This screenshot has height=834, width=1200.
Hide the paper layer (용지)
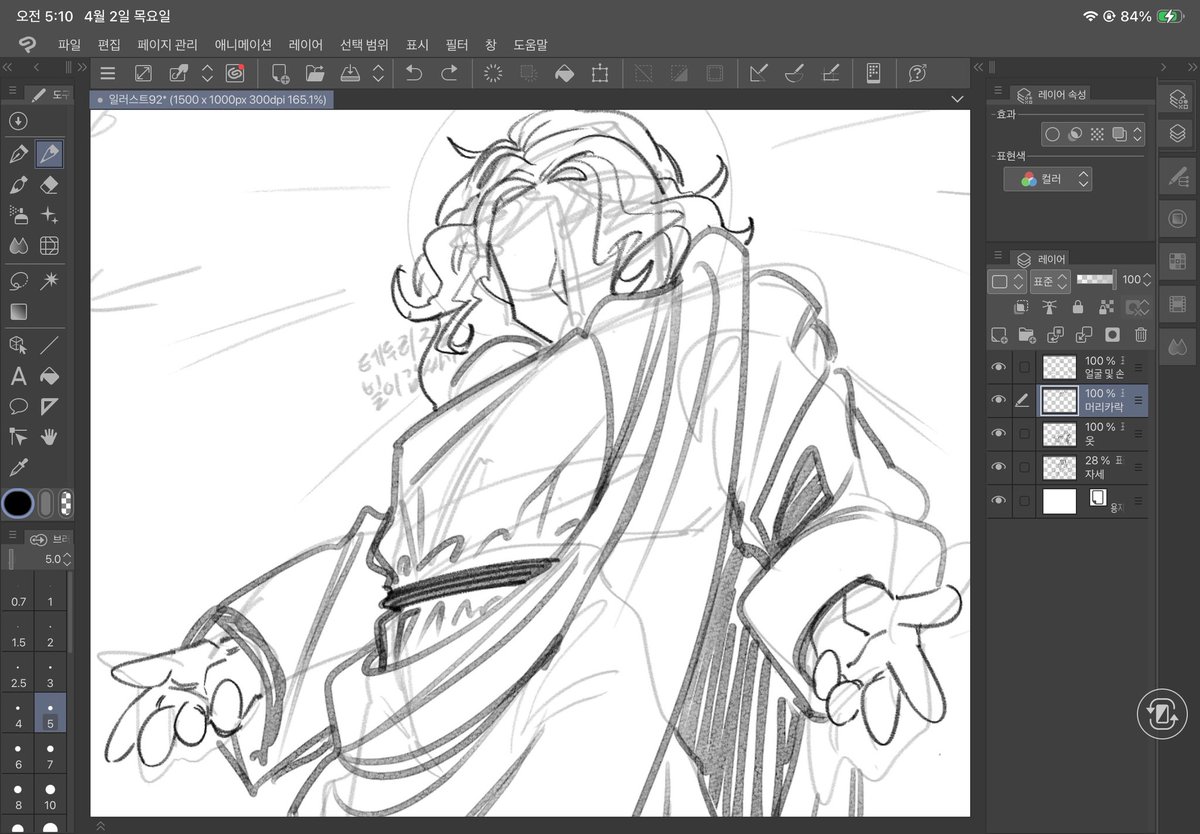[x=998, y=500]
